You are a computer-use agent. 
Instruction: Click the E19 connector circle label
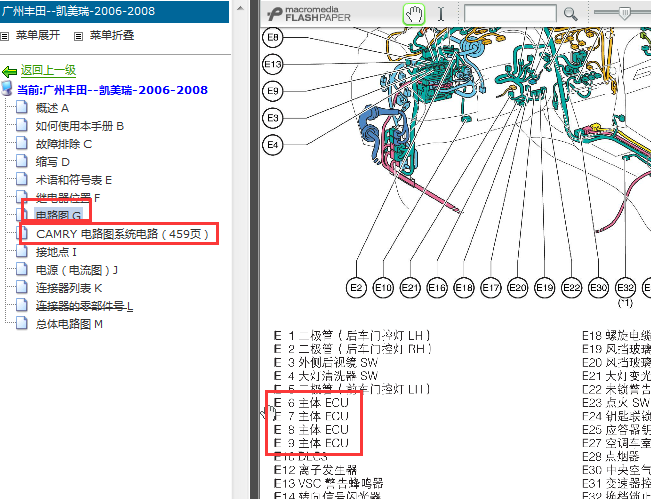click(x=545, y=288)
